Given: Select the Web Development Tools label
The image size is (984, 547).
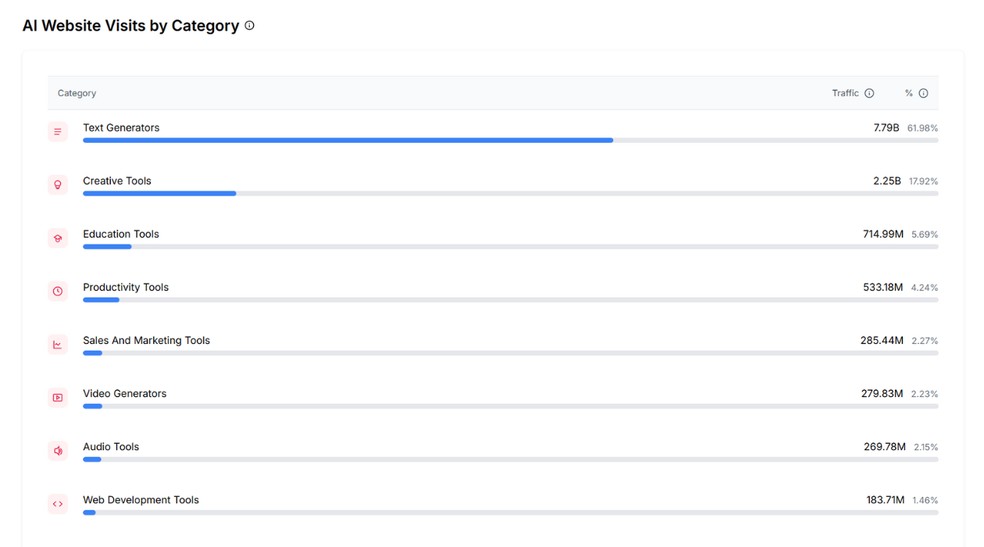Looking at the screenshot, I should [141, 500].
